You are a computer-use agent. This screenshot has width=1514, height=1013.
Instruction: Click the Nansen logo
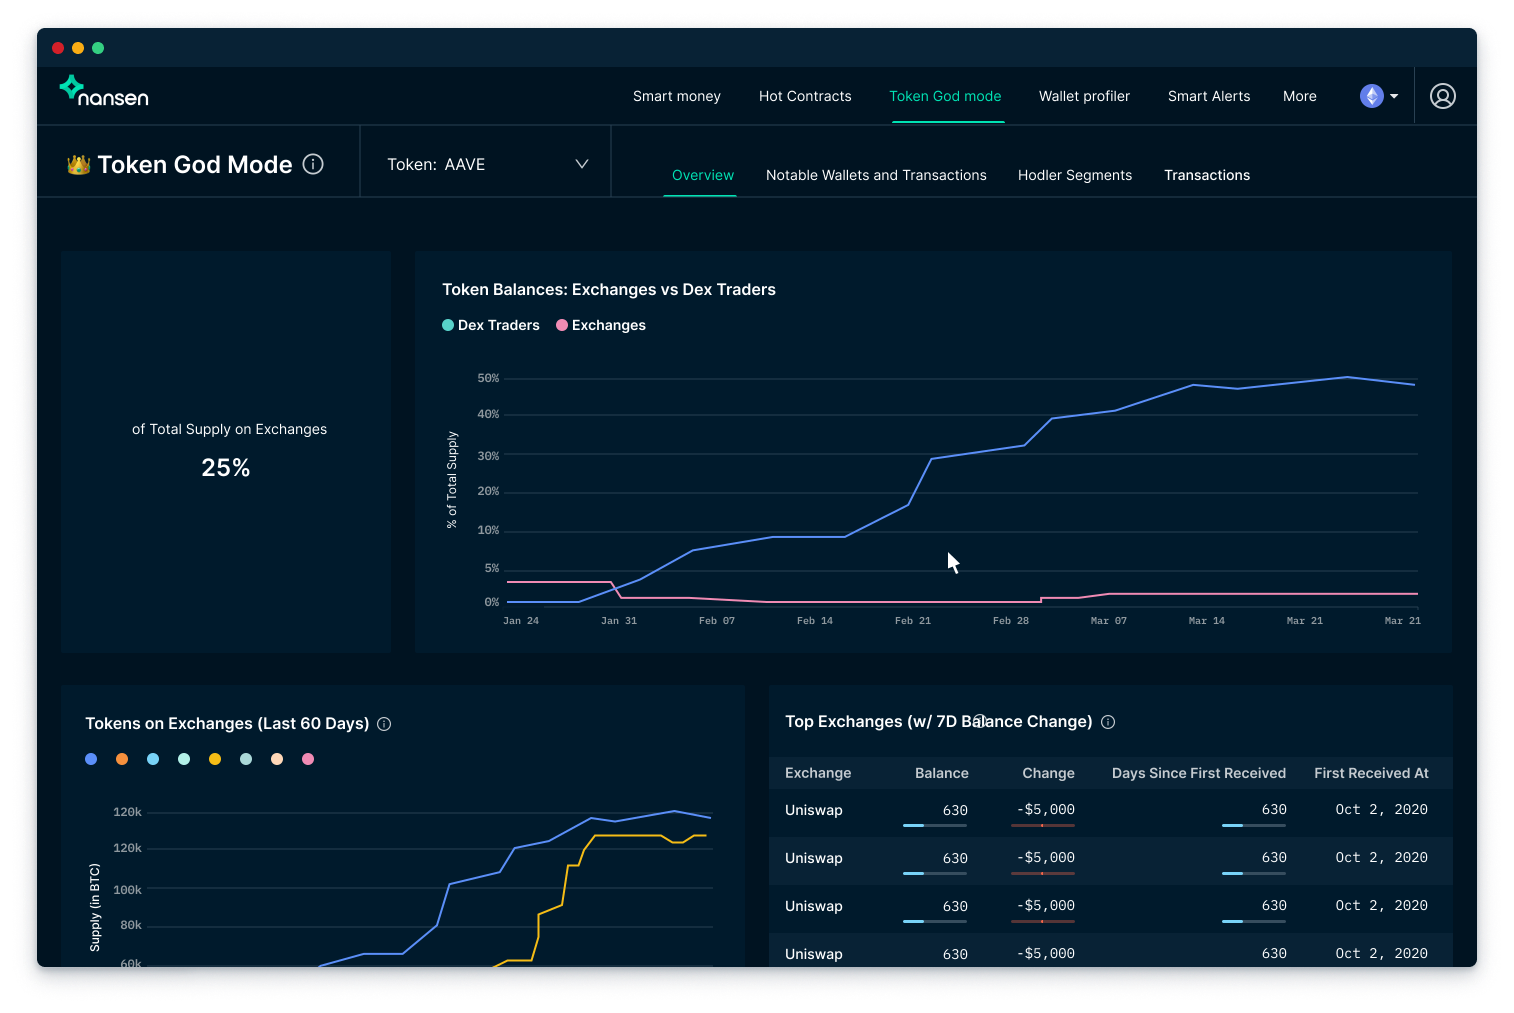pos(104,92)
